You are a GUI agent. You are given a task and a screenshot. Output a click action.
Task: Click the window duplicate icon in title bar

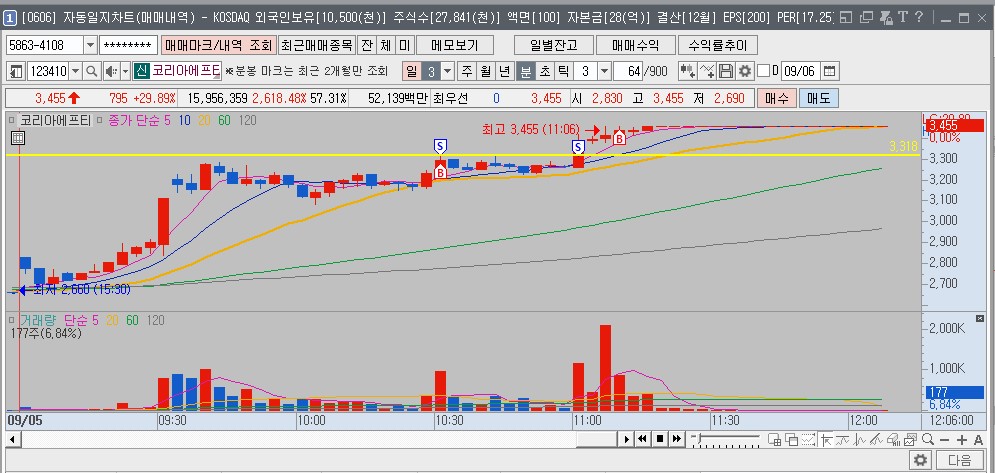[x=867, y=17]
